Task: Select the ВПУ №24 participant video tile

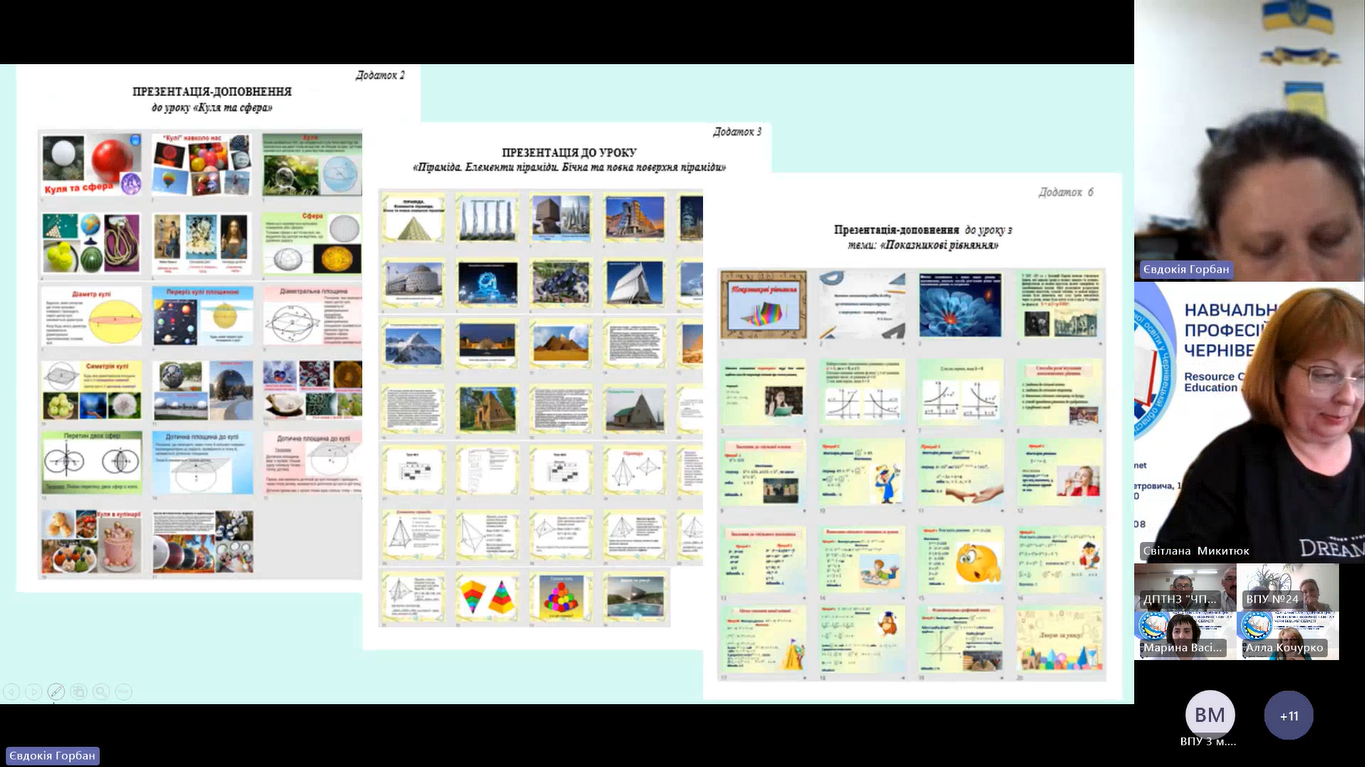Action: (x=1288, y=587)
